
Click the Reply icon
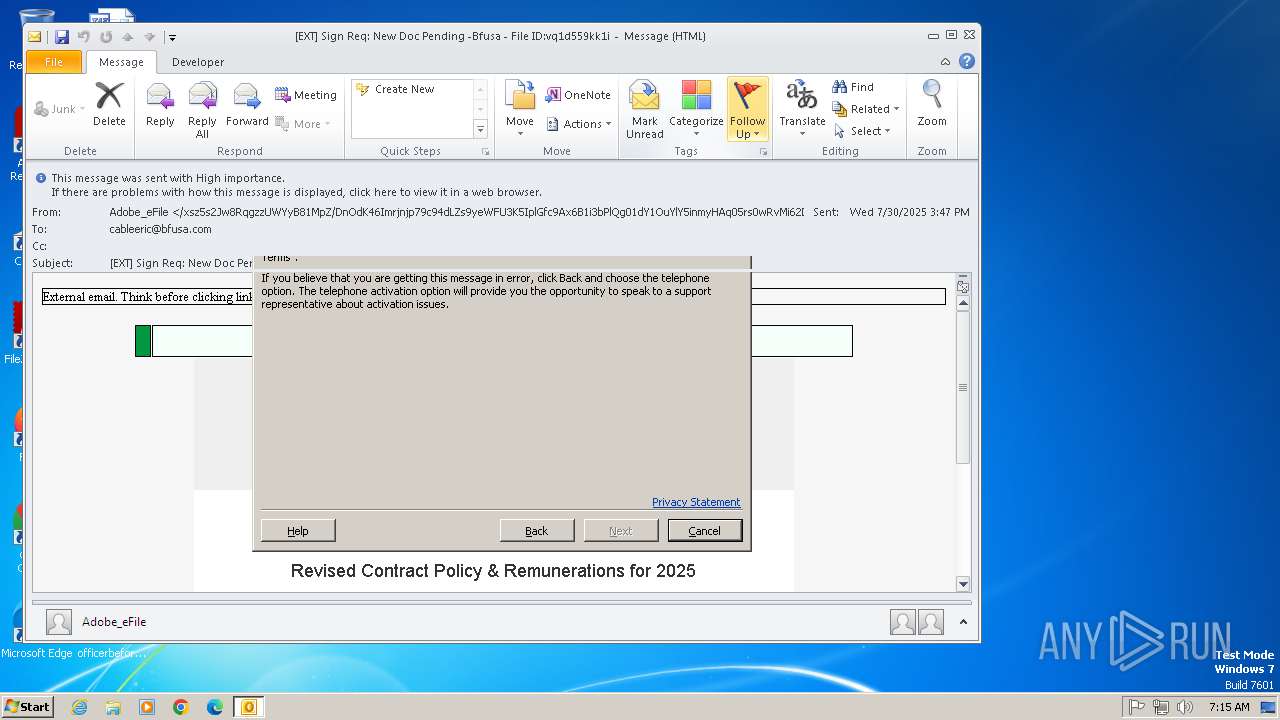[160, 105]
